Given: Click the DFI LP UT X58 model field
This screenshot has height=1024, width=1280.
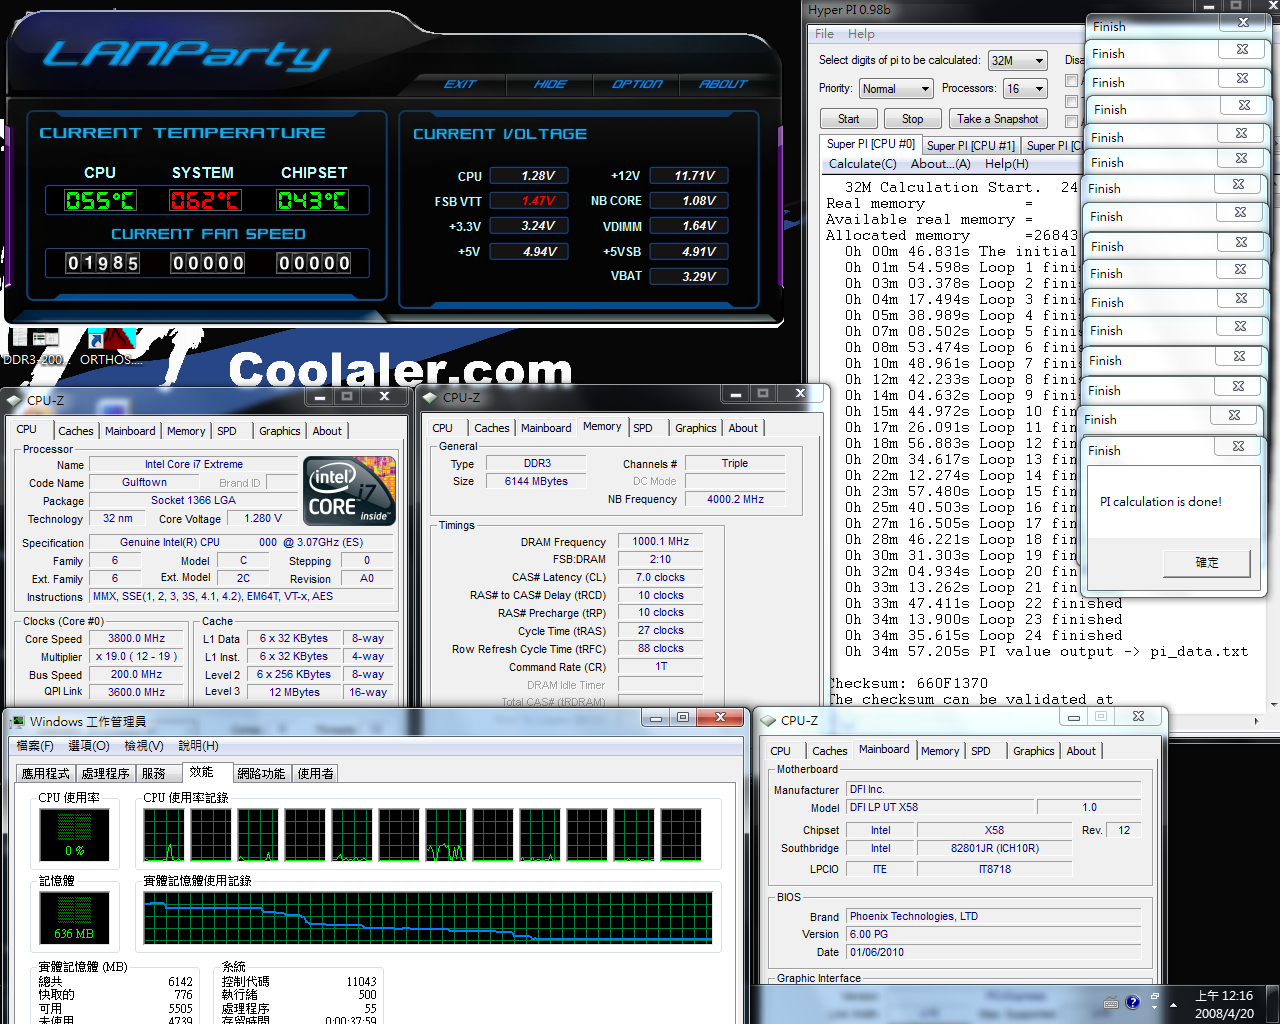Looking at the screenshot, I should (x=940, y=807).
